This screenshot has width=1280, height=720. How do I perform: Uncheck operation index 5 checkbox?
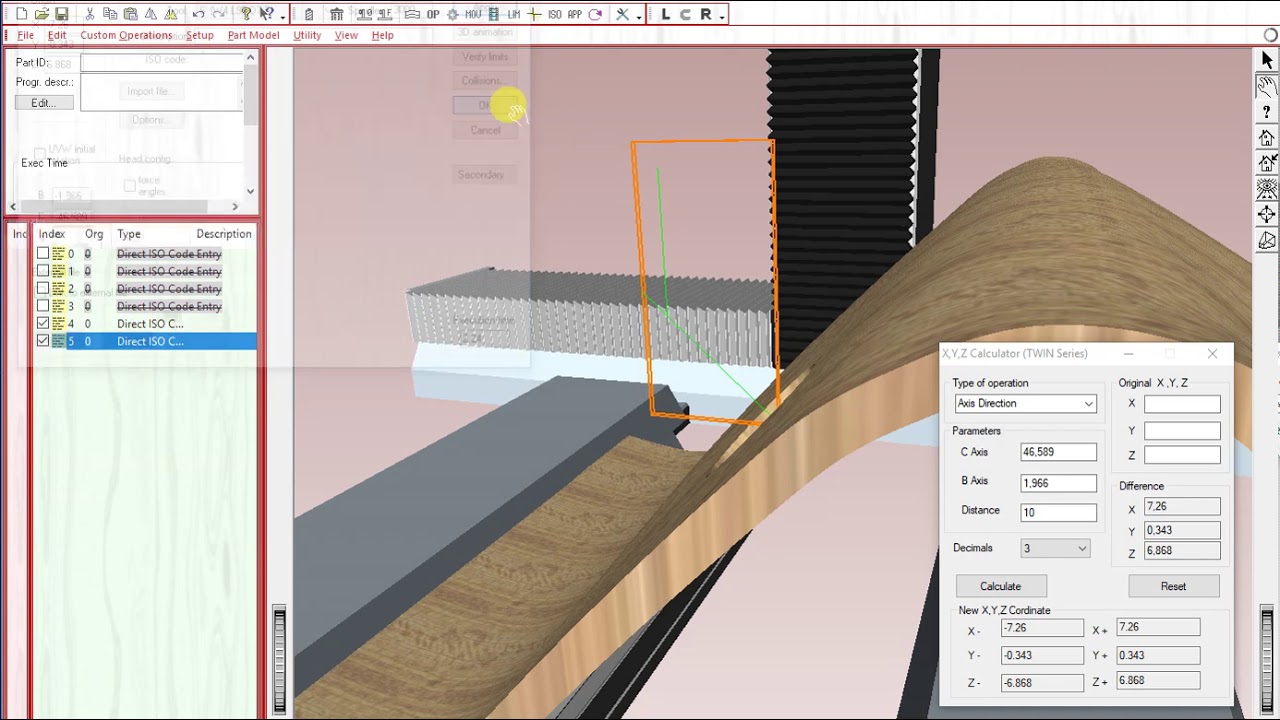pyautogui.click(x=43, y=341)
